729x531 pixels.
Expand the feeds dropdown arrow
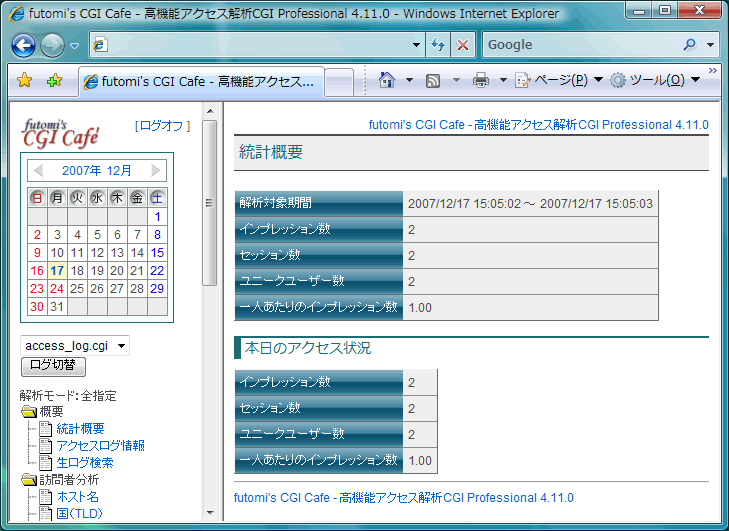[x=456, y=80]
